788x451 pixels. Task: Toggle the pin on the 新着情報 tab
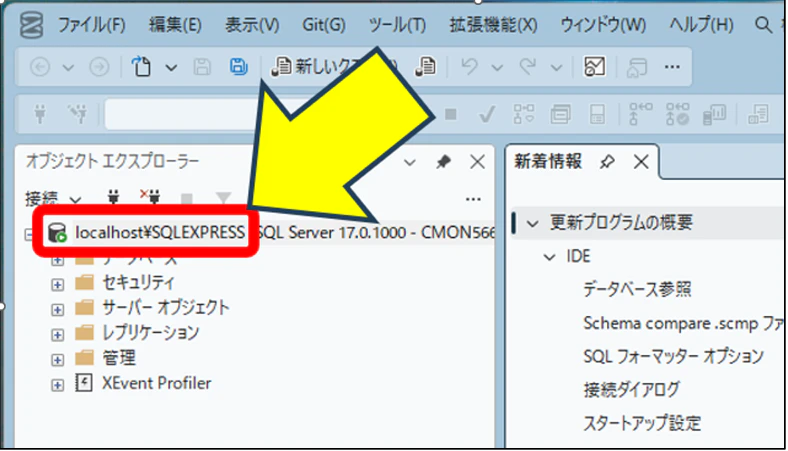click(x=607, y=162)
